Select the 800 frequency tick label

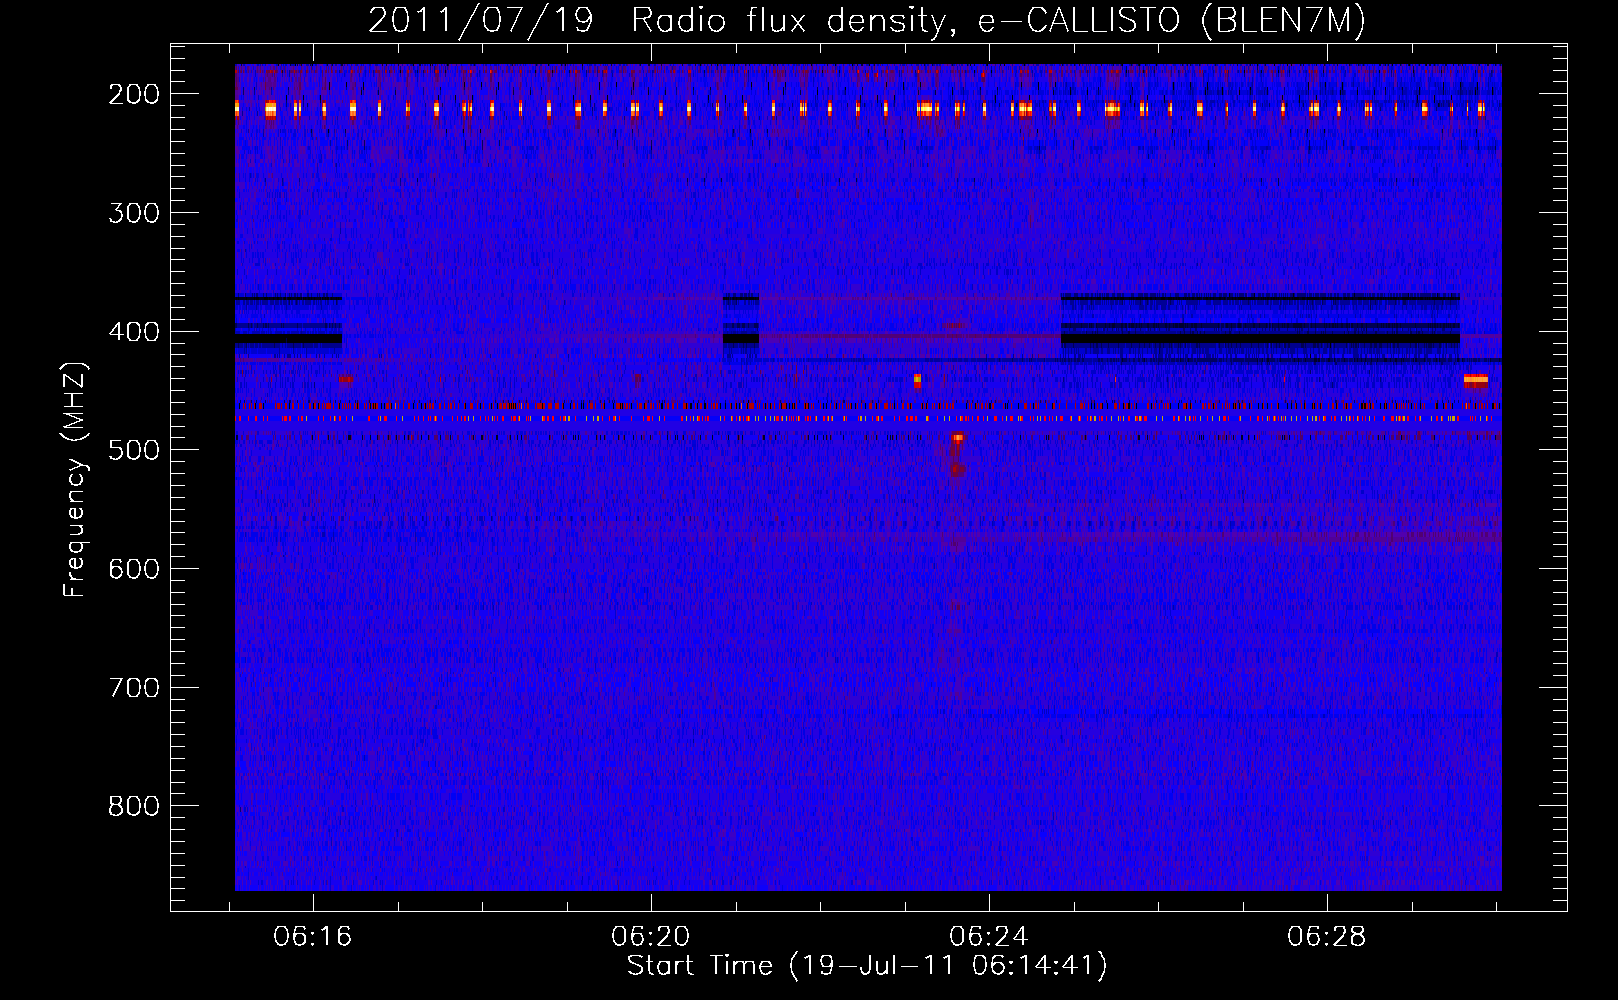pos(133,806)
